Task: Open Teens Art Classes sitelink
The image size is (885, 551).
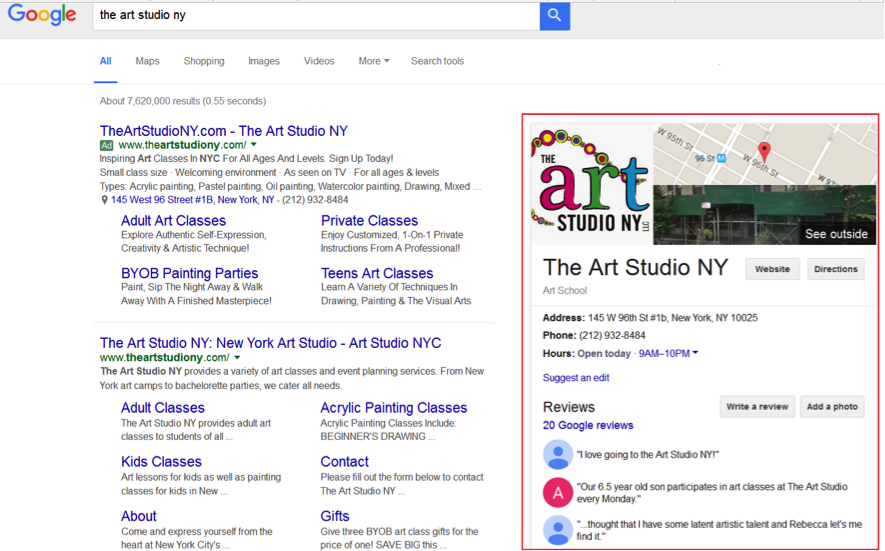Action: (377, 273)
